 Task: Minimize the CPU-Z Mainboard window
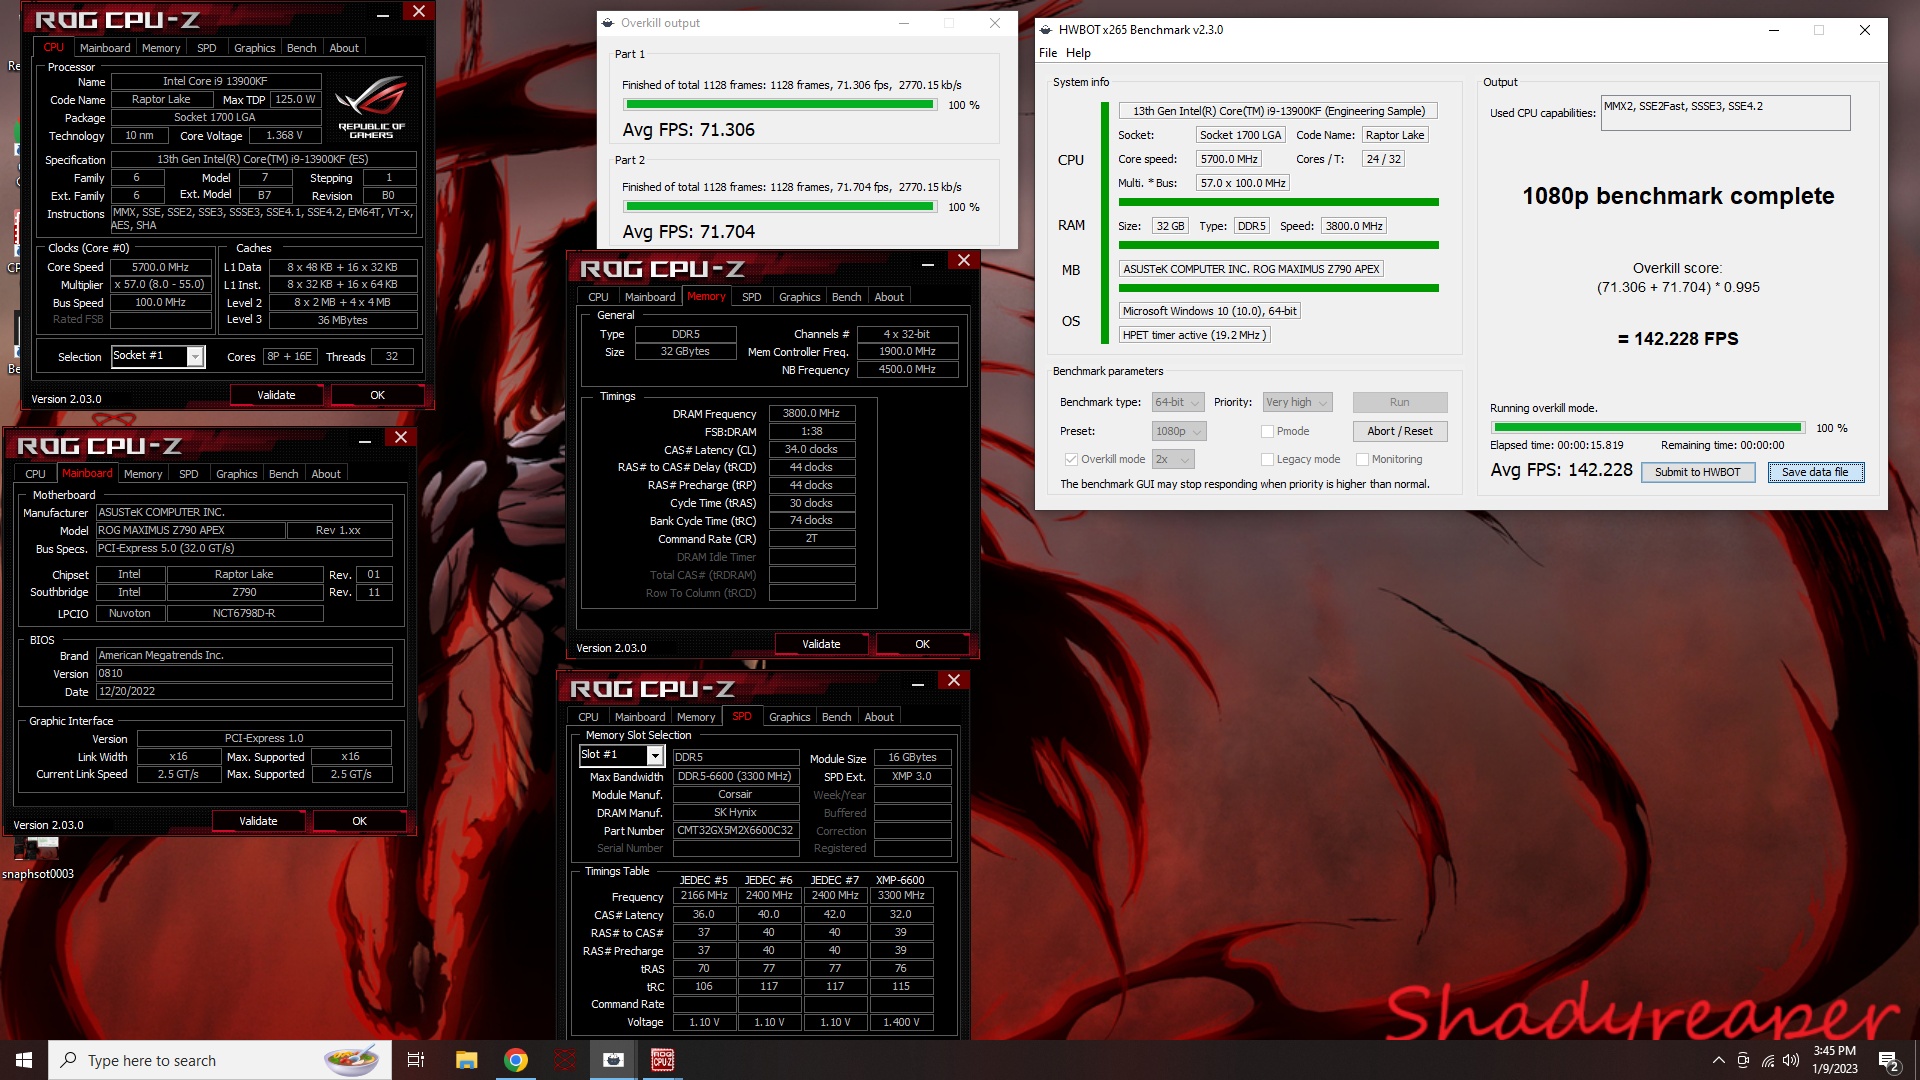point(366,439)
